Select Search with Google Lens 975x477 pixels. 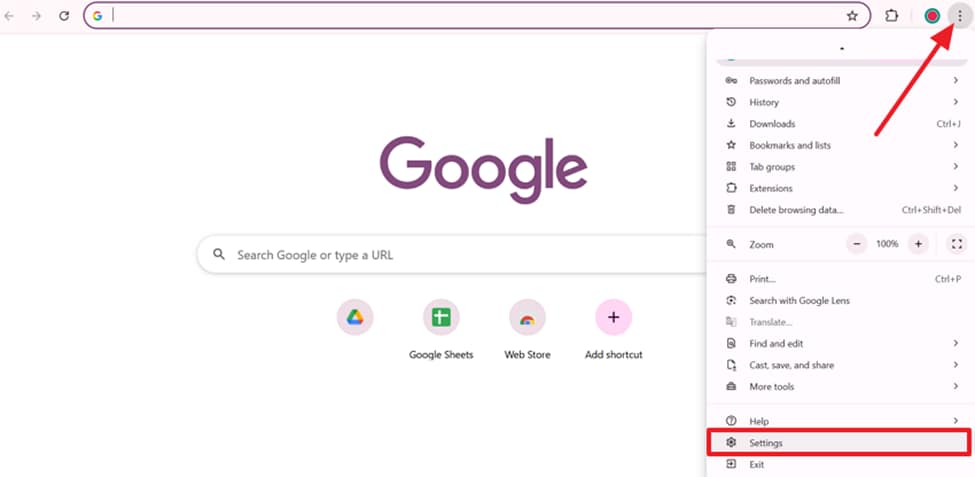841,300
